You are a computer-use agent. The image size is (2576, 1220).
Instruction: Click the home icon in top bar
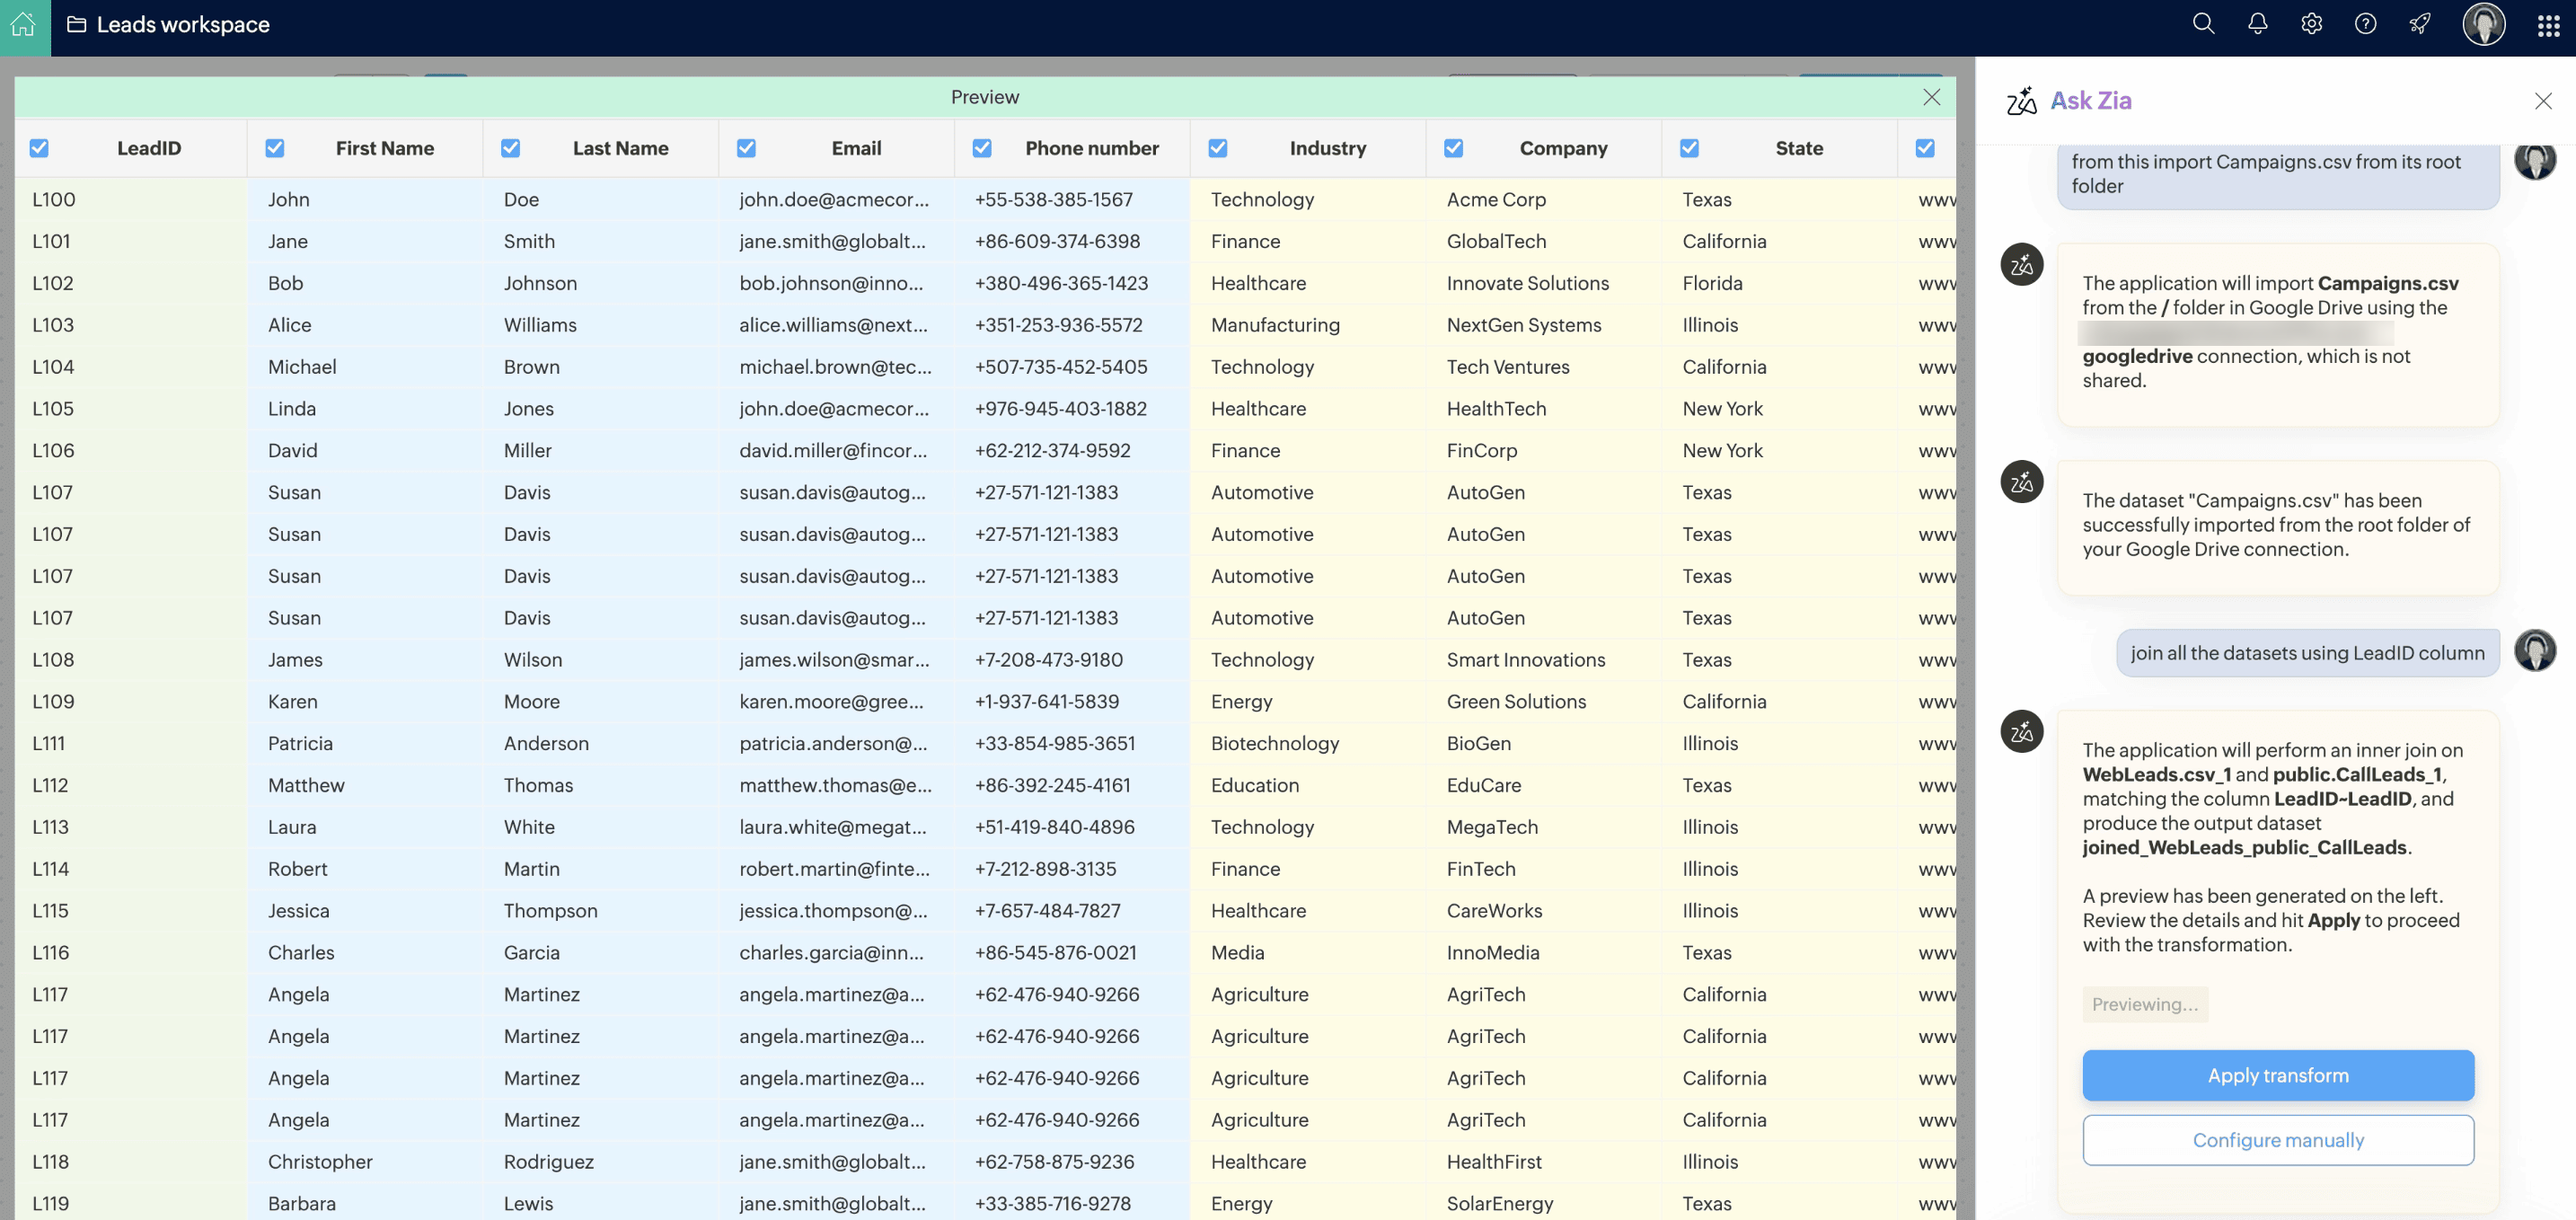coord(24,24)
